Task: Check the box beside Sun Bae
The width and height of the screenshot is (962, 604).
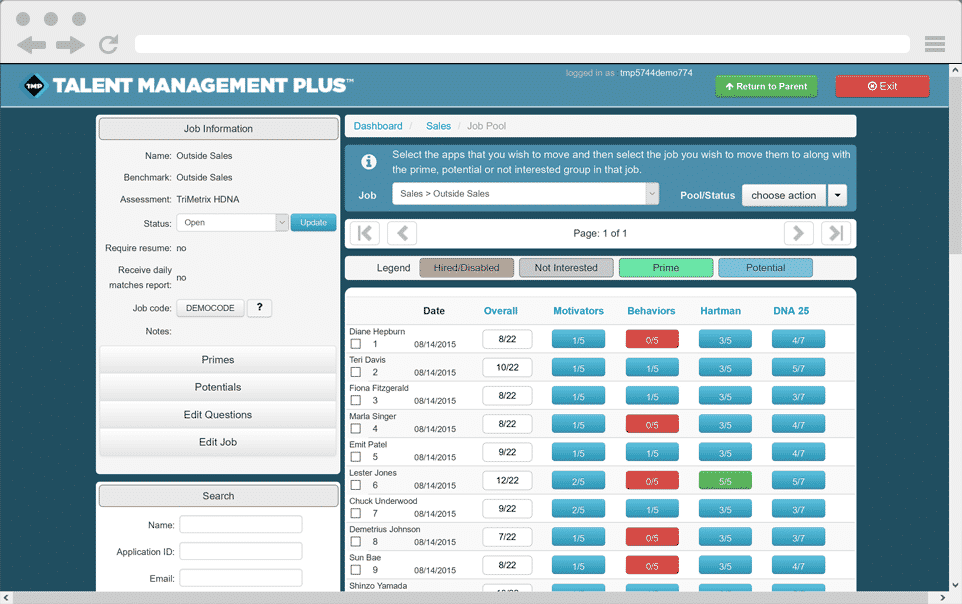Action: pyautogui.click(x=357, y=567)
